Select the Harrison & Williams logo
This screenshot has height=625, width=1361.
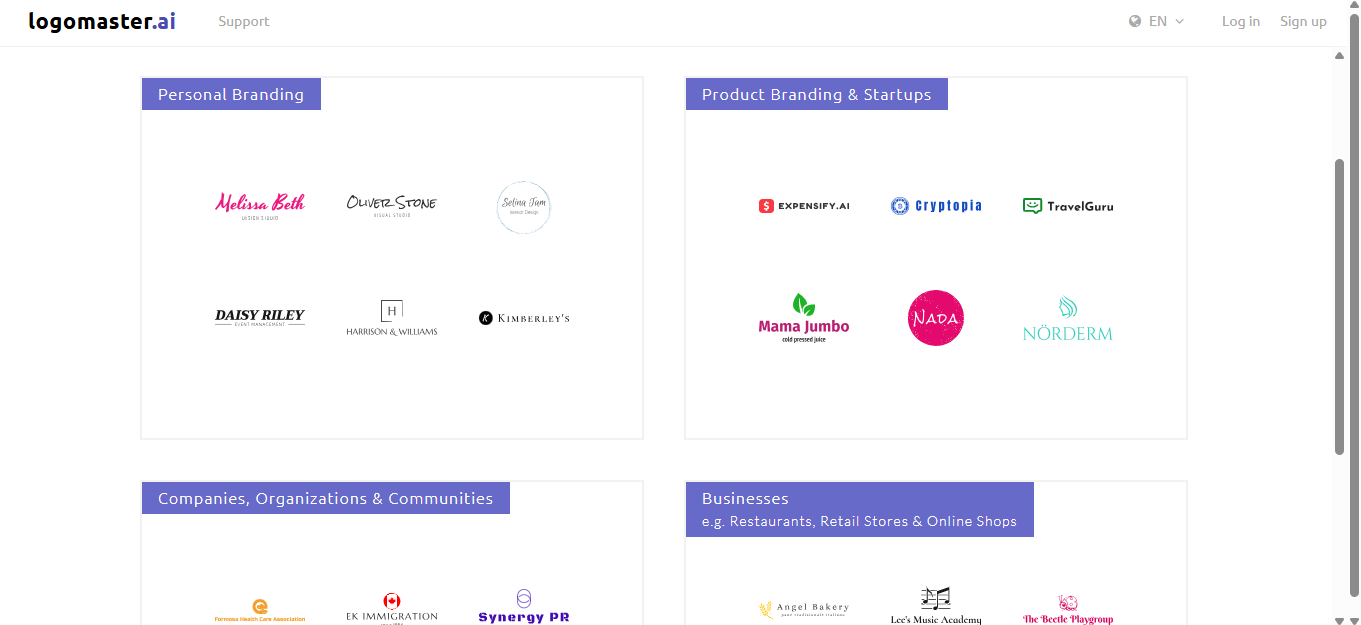392,318
